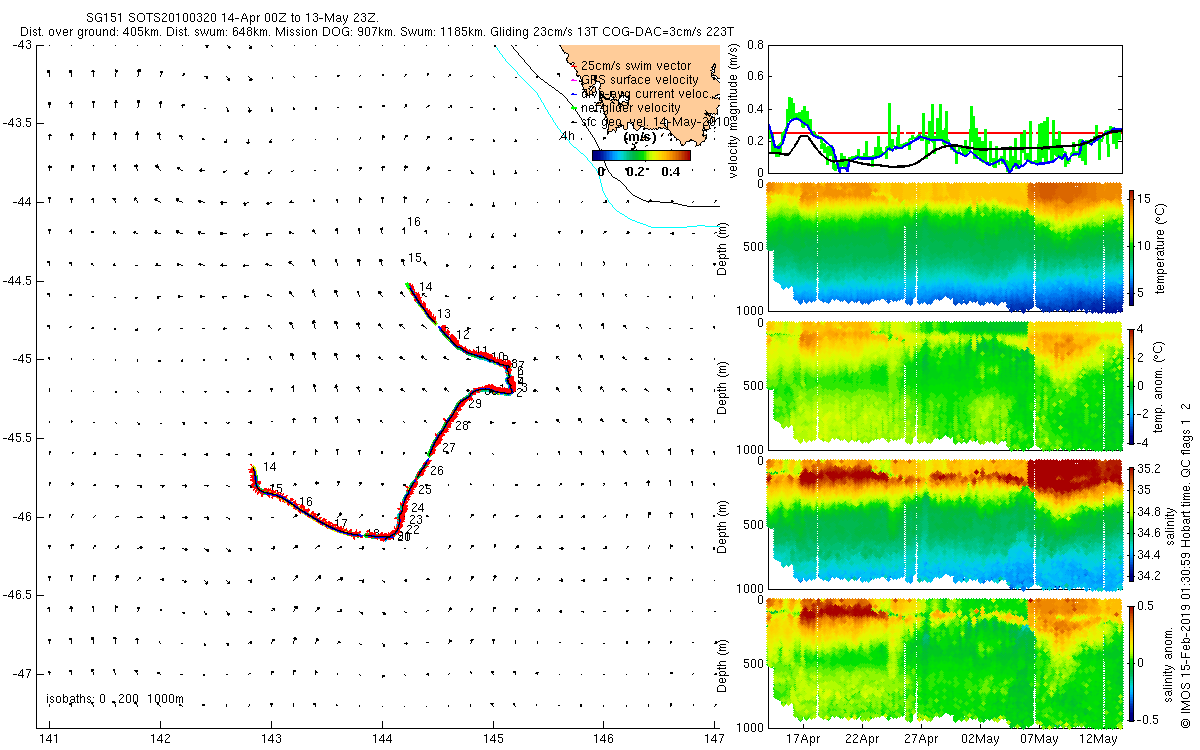The height and width of the screenshot is (750, 1200).
Task: Click the '25cm/s swim vector' legend entry
Action: coord(635,66)
